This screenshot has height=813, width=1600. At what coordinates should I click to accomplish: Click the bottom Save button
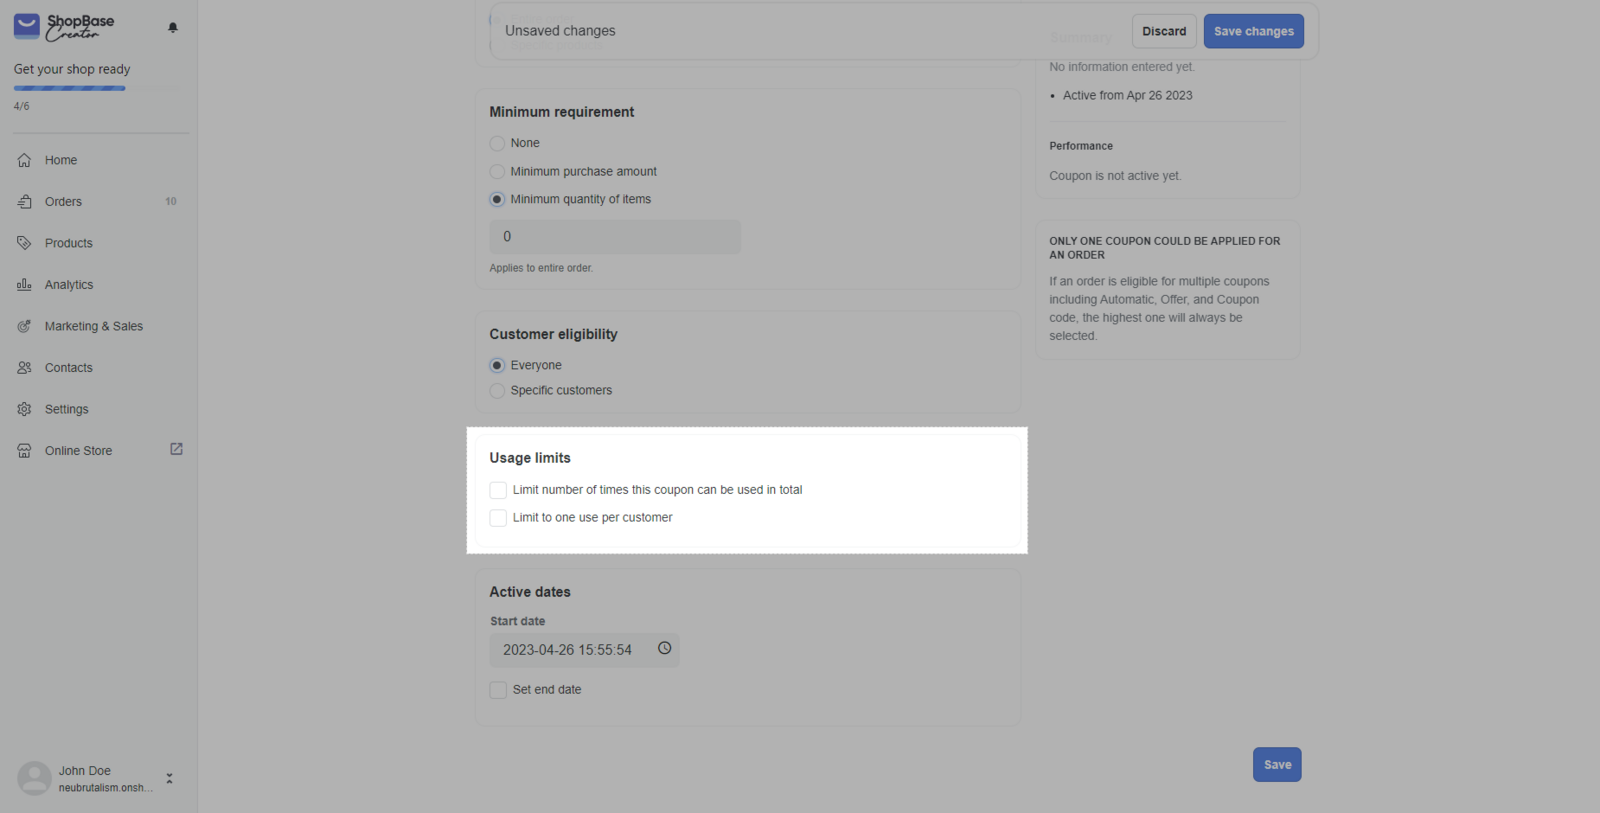tap(1277, 765)
